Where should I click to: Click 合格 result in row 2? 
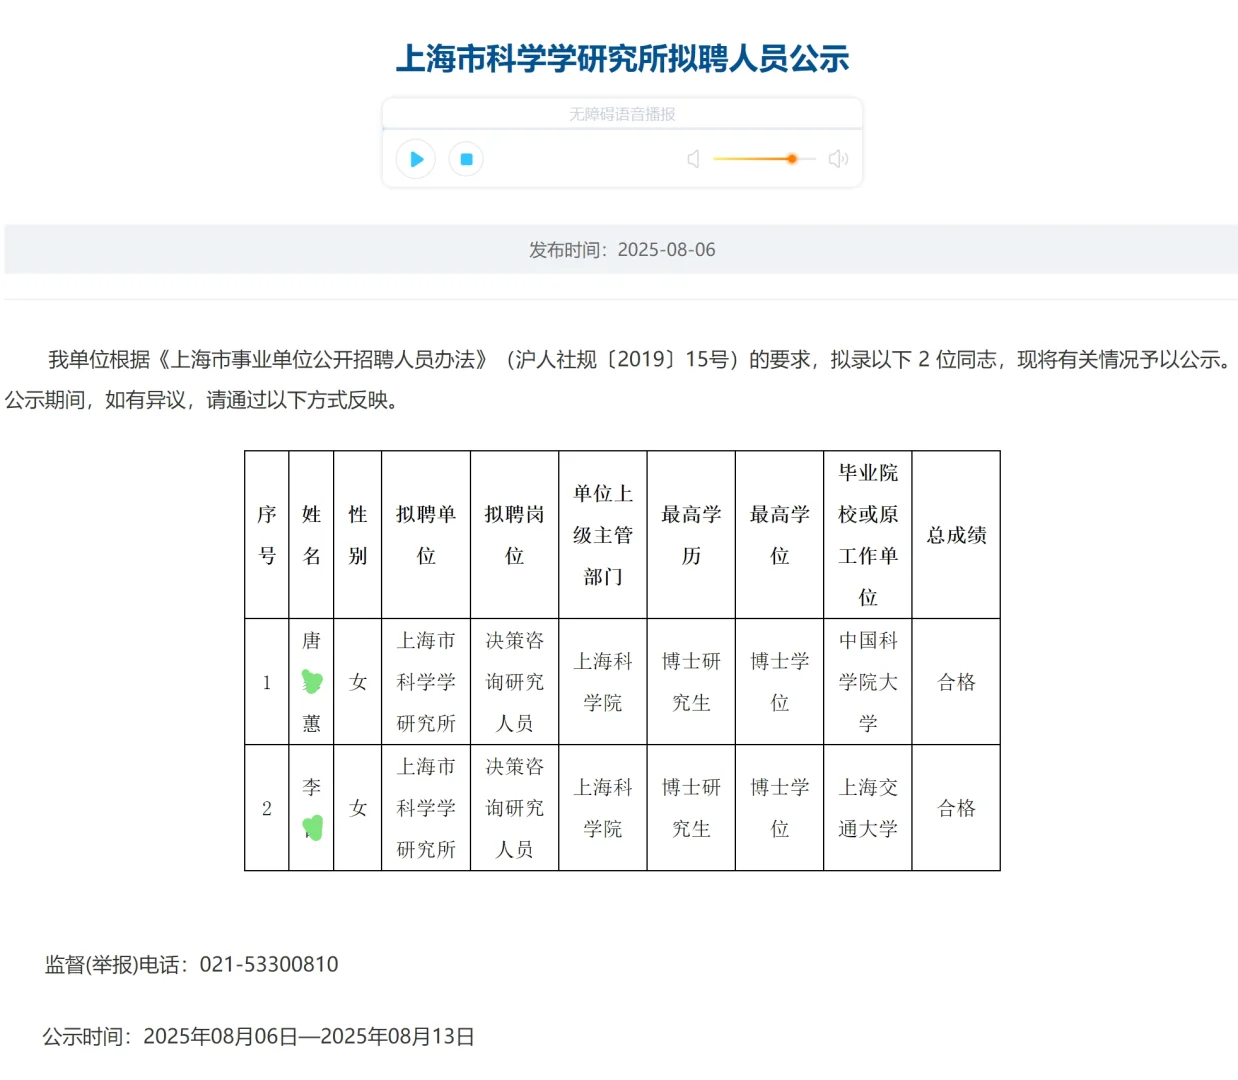(x=956, y=808)
